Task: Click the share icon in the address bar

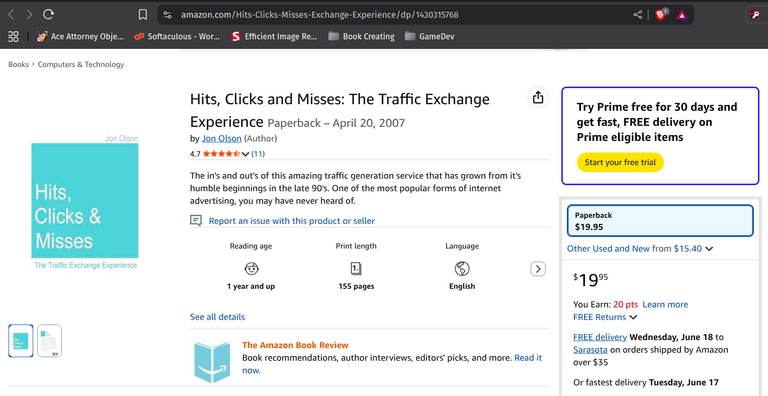Action: click(x=637, y=15)
